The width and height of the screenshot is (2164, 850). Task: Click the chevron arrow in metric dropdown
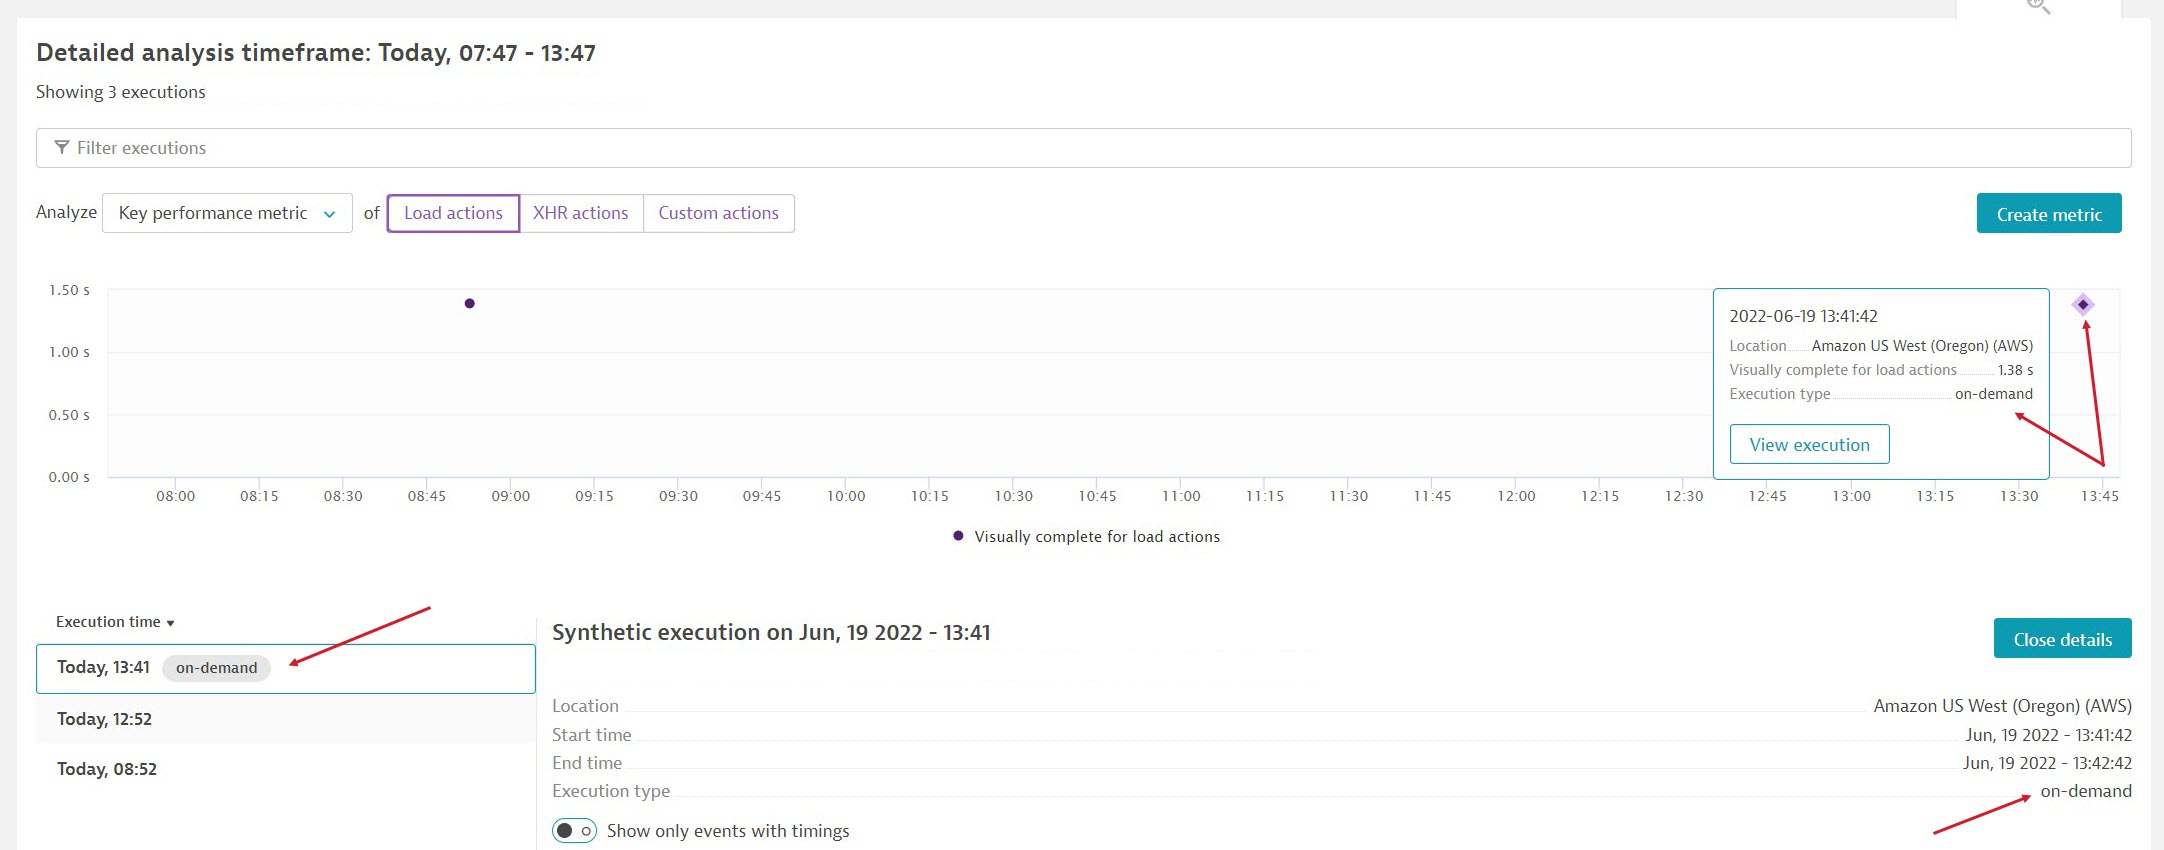tap(329, 214)
